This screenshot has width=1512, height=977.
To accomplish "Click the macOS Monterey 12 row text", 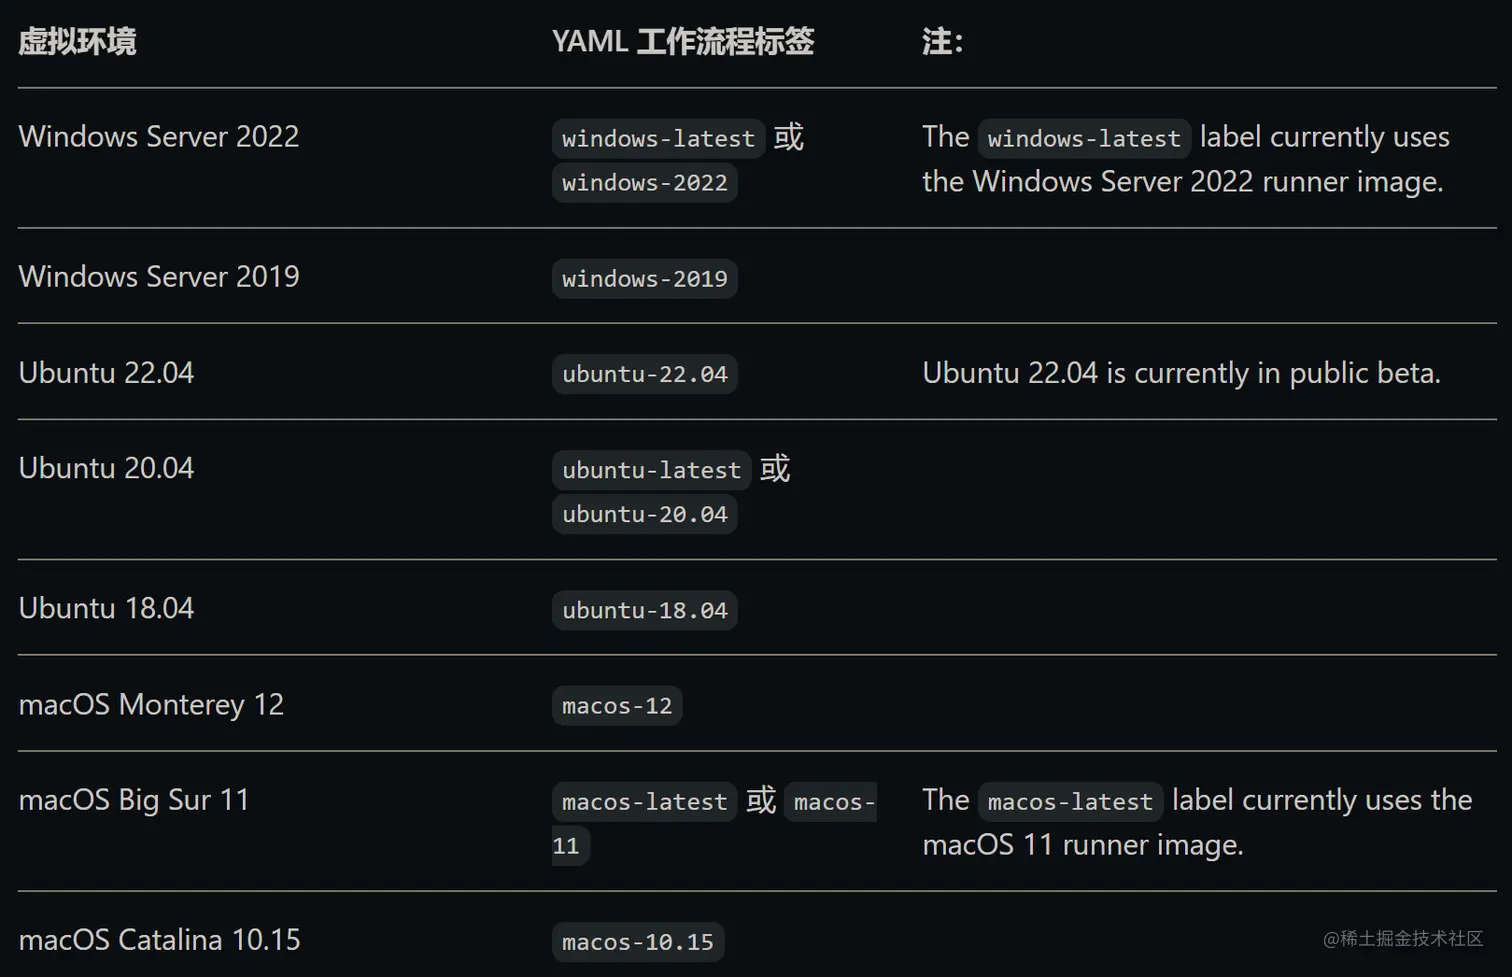I will click(151, 705).
